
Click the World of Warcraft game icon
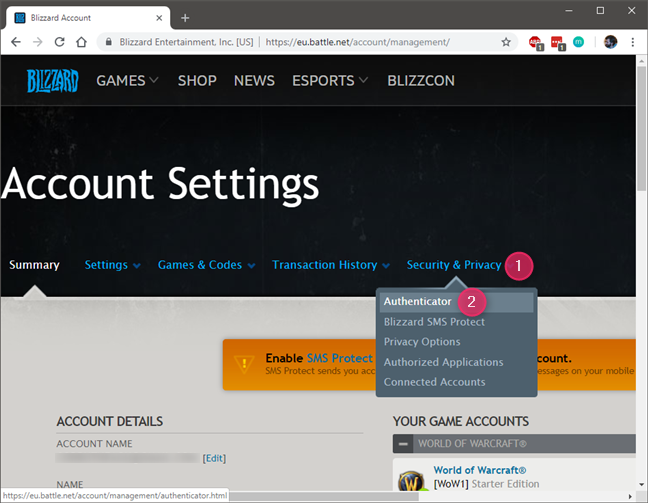410,481
